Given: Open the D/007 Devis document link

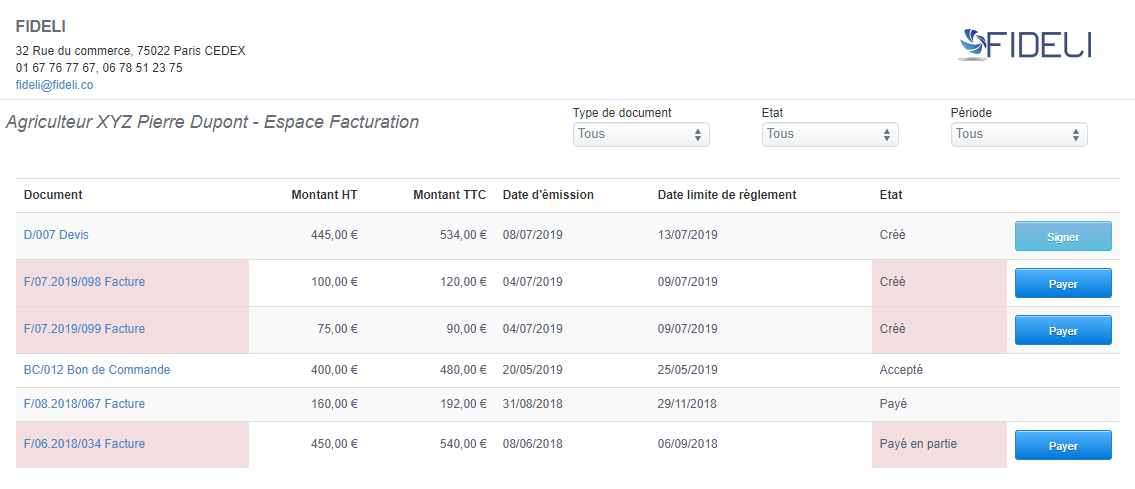Looking at the screenshot, I should coord(56,235).
